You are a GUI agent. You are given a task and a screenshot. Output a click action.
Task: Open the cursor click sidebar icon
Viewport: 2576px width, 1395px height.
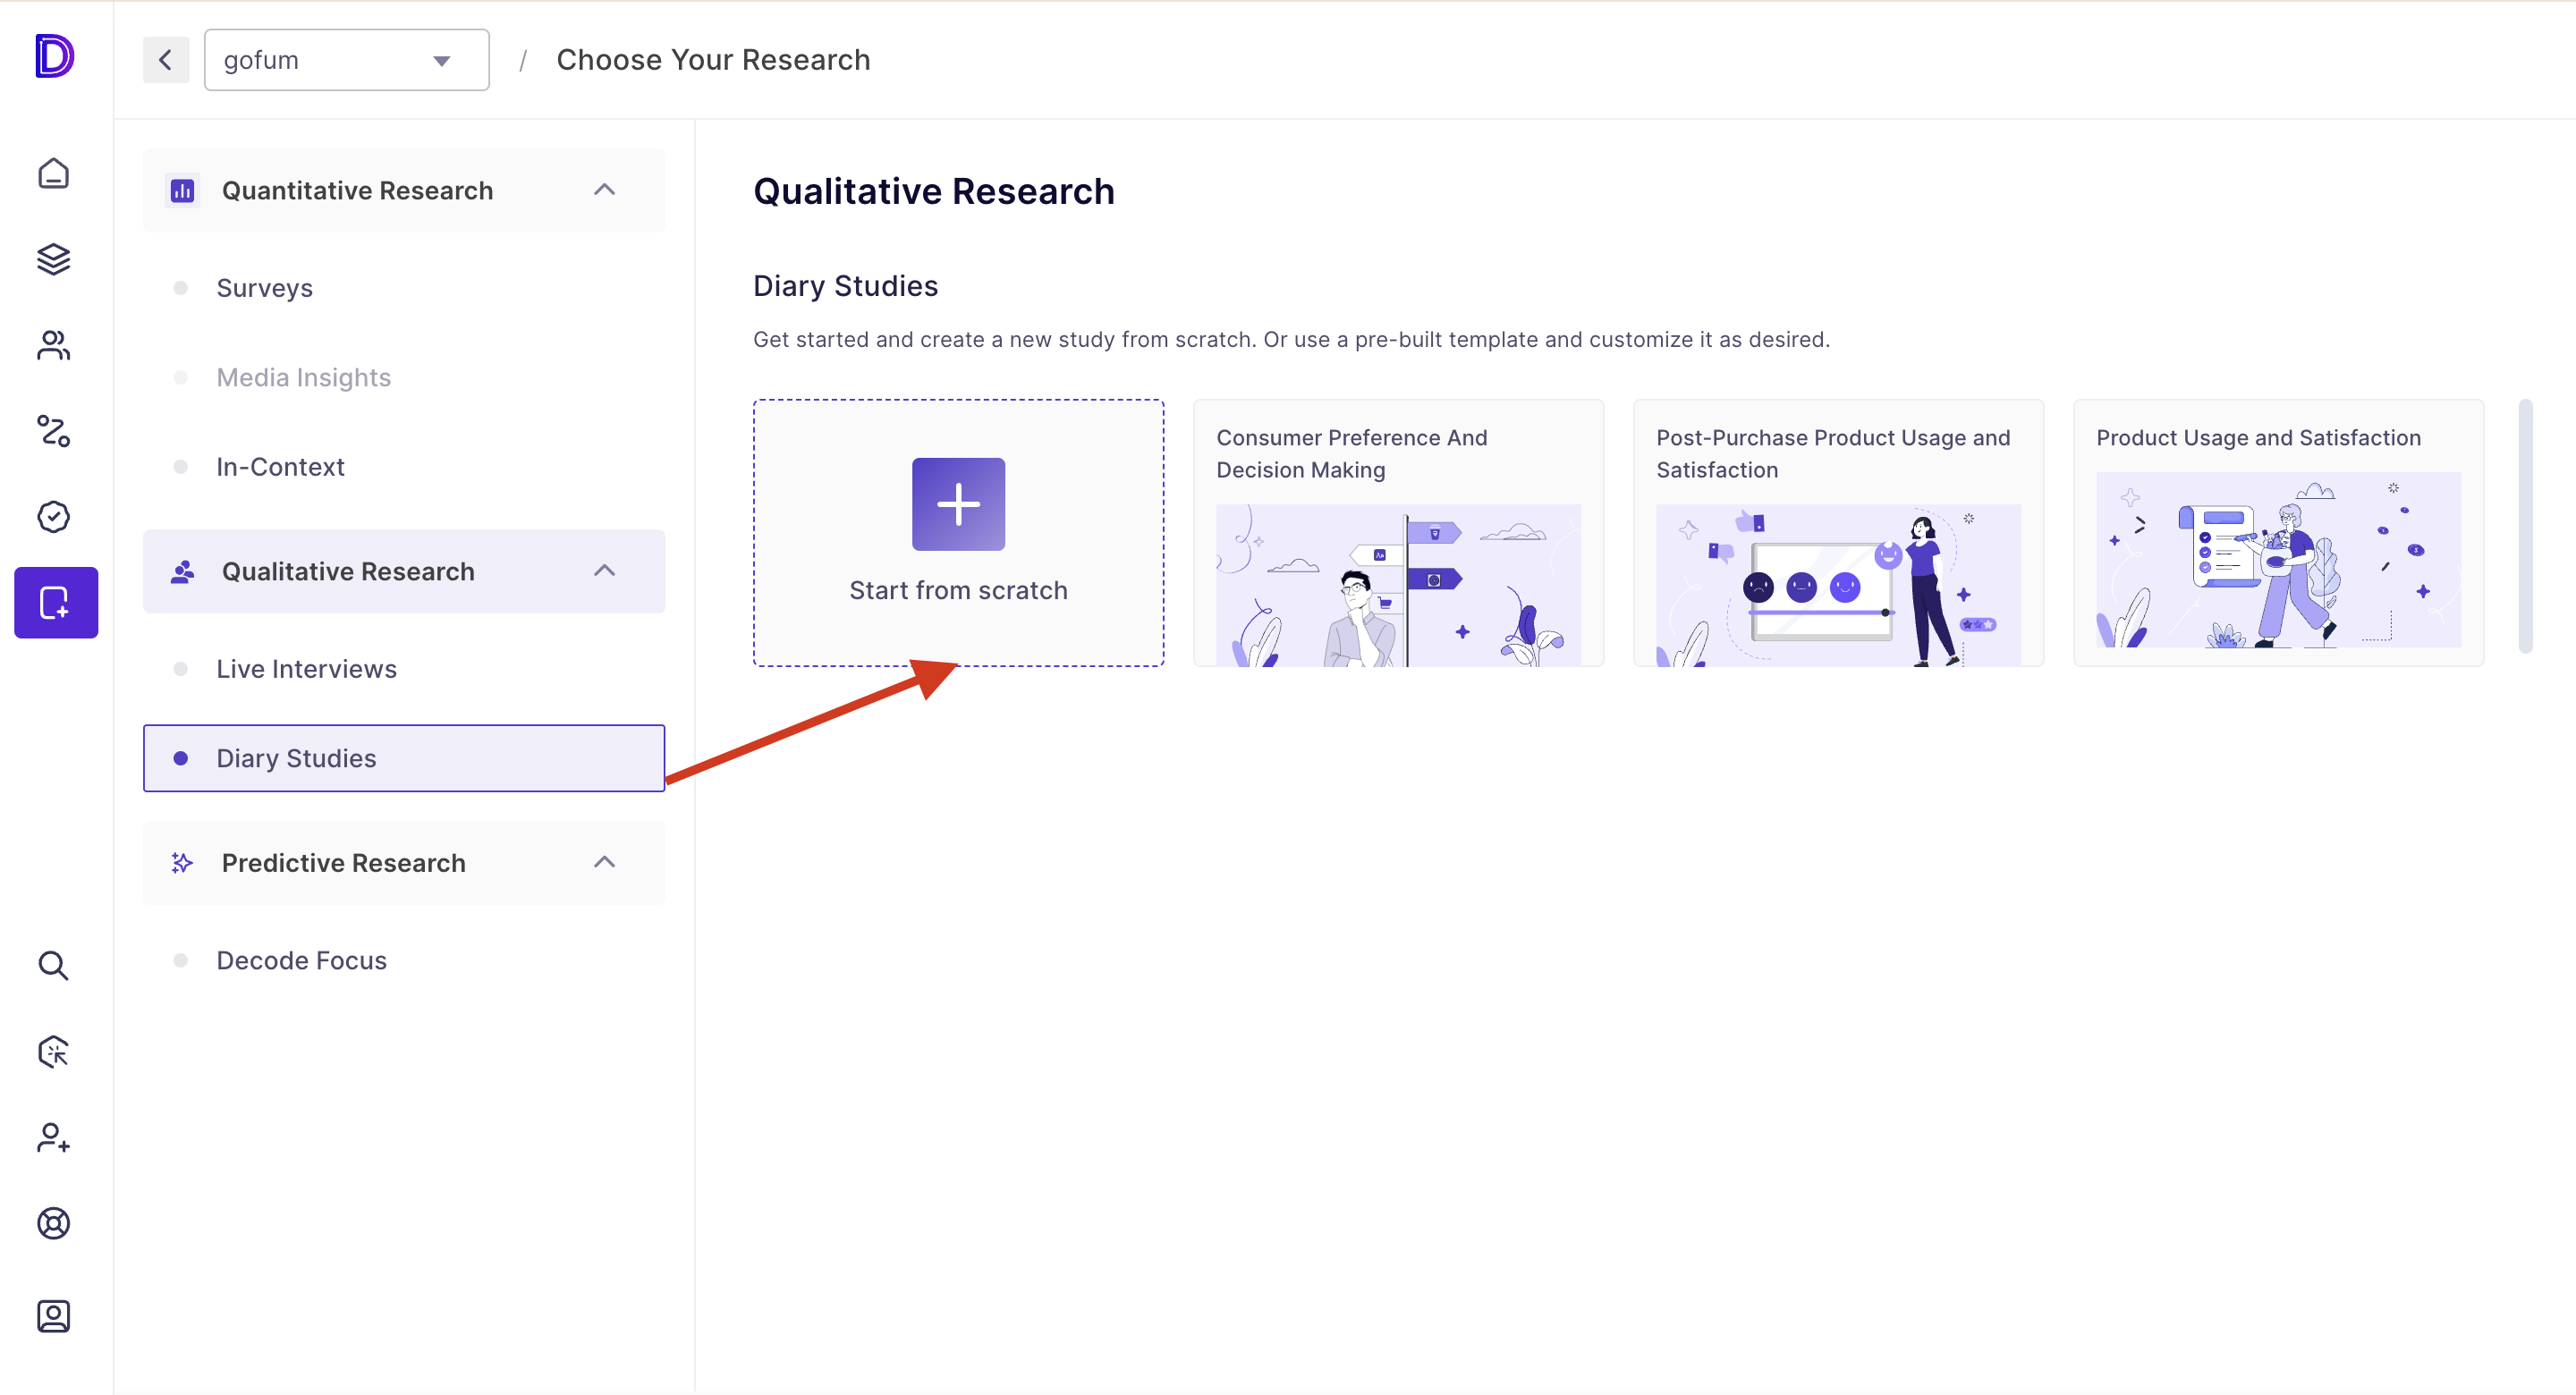[x=54, y=1052]
